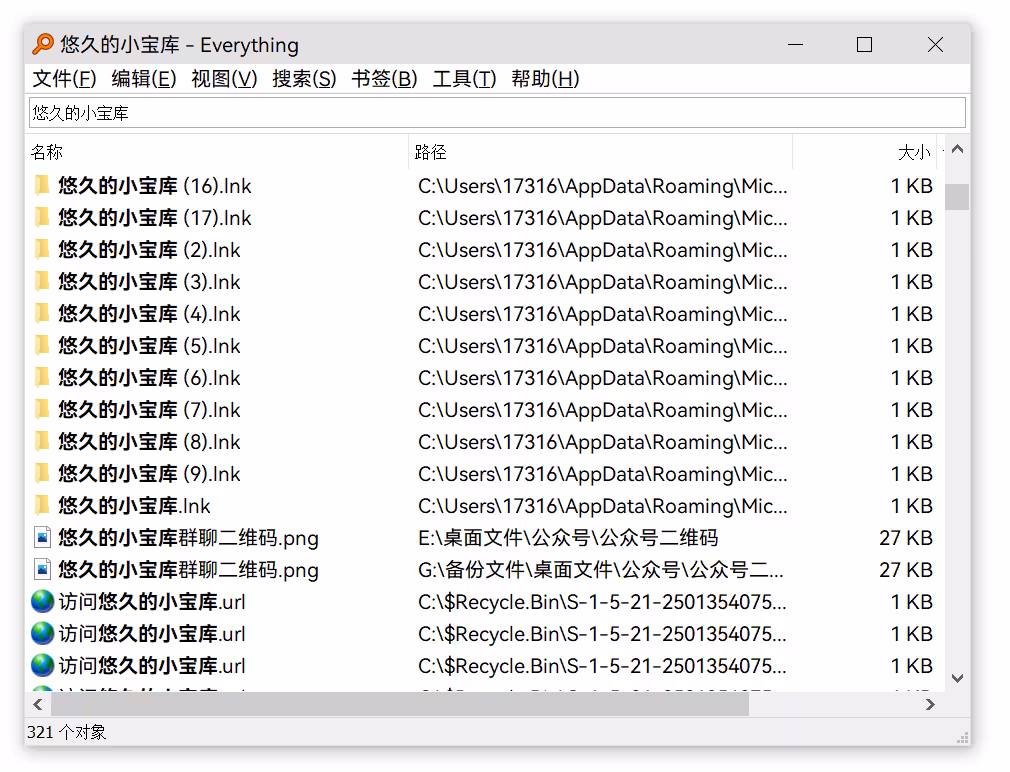Image resolution: width=1010 pixels, height=772 pixels.
Task: Click folder icon of 悠久的小宝库 (17).lnk
Action: 42,218
